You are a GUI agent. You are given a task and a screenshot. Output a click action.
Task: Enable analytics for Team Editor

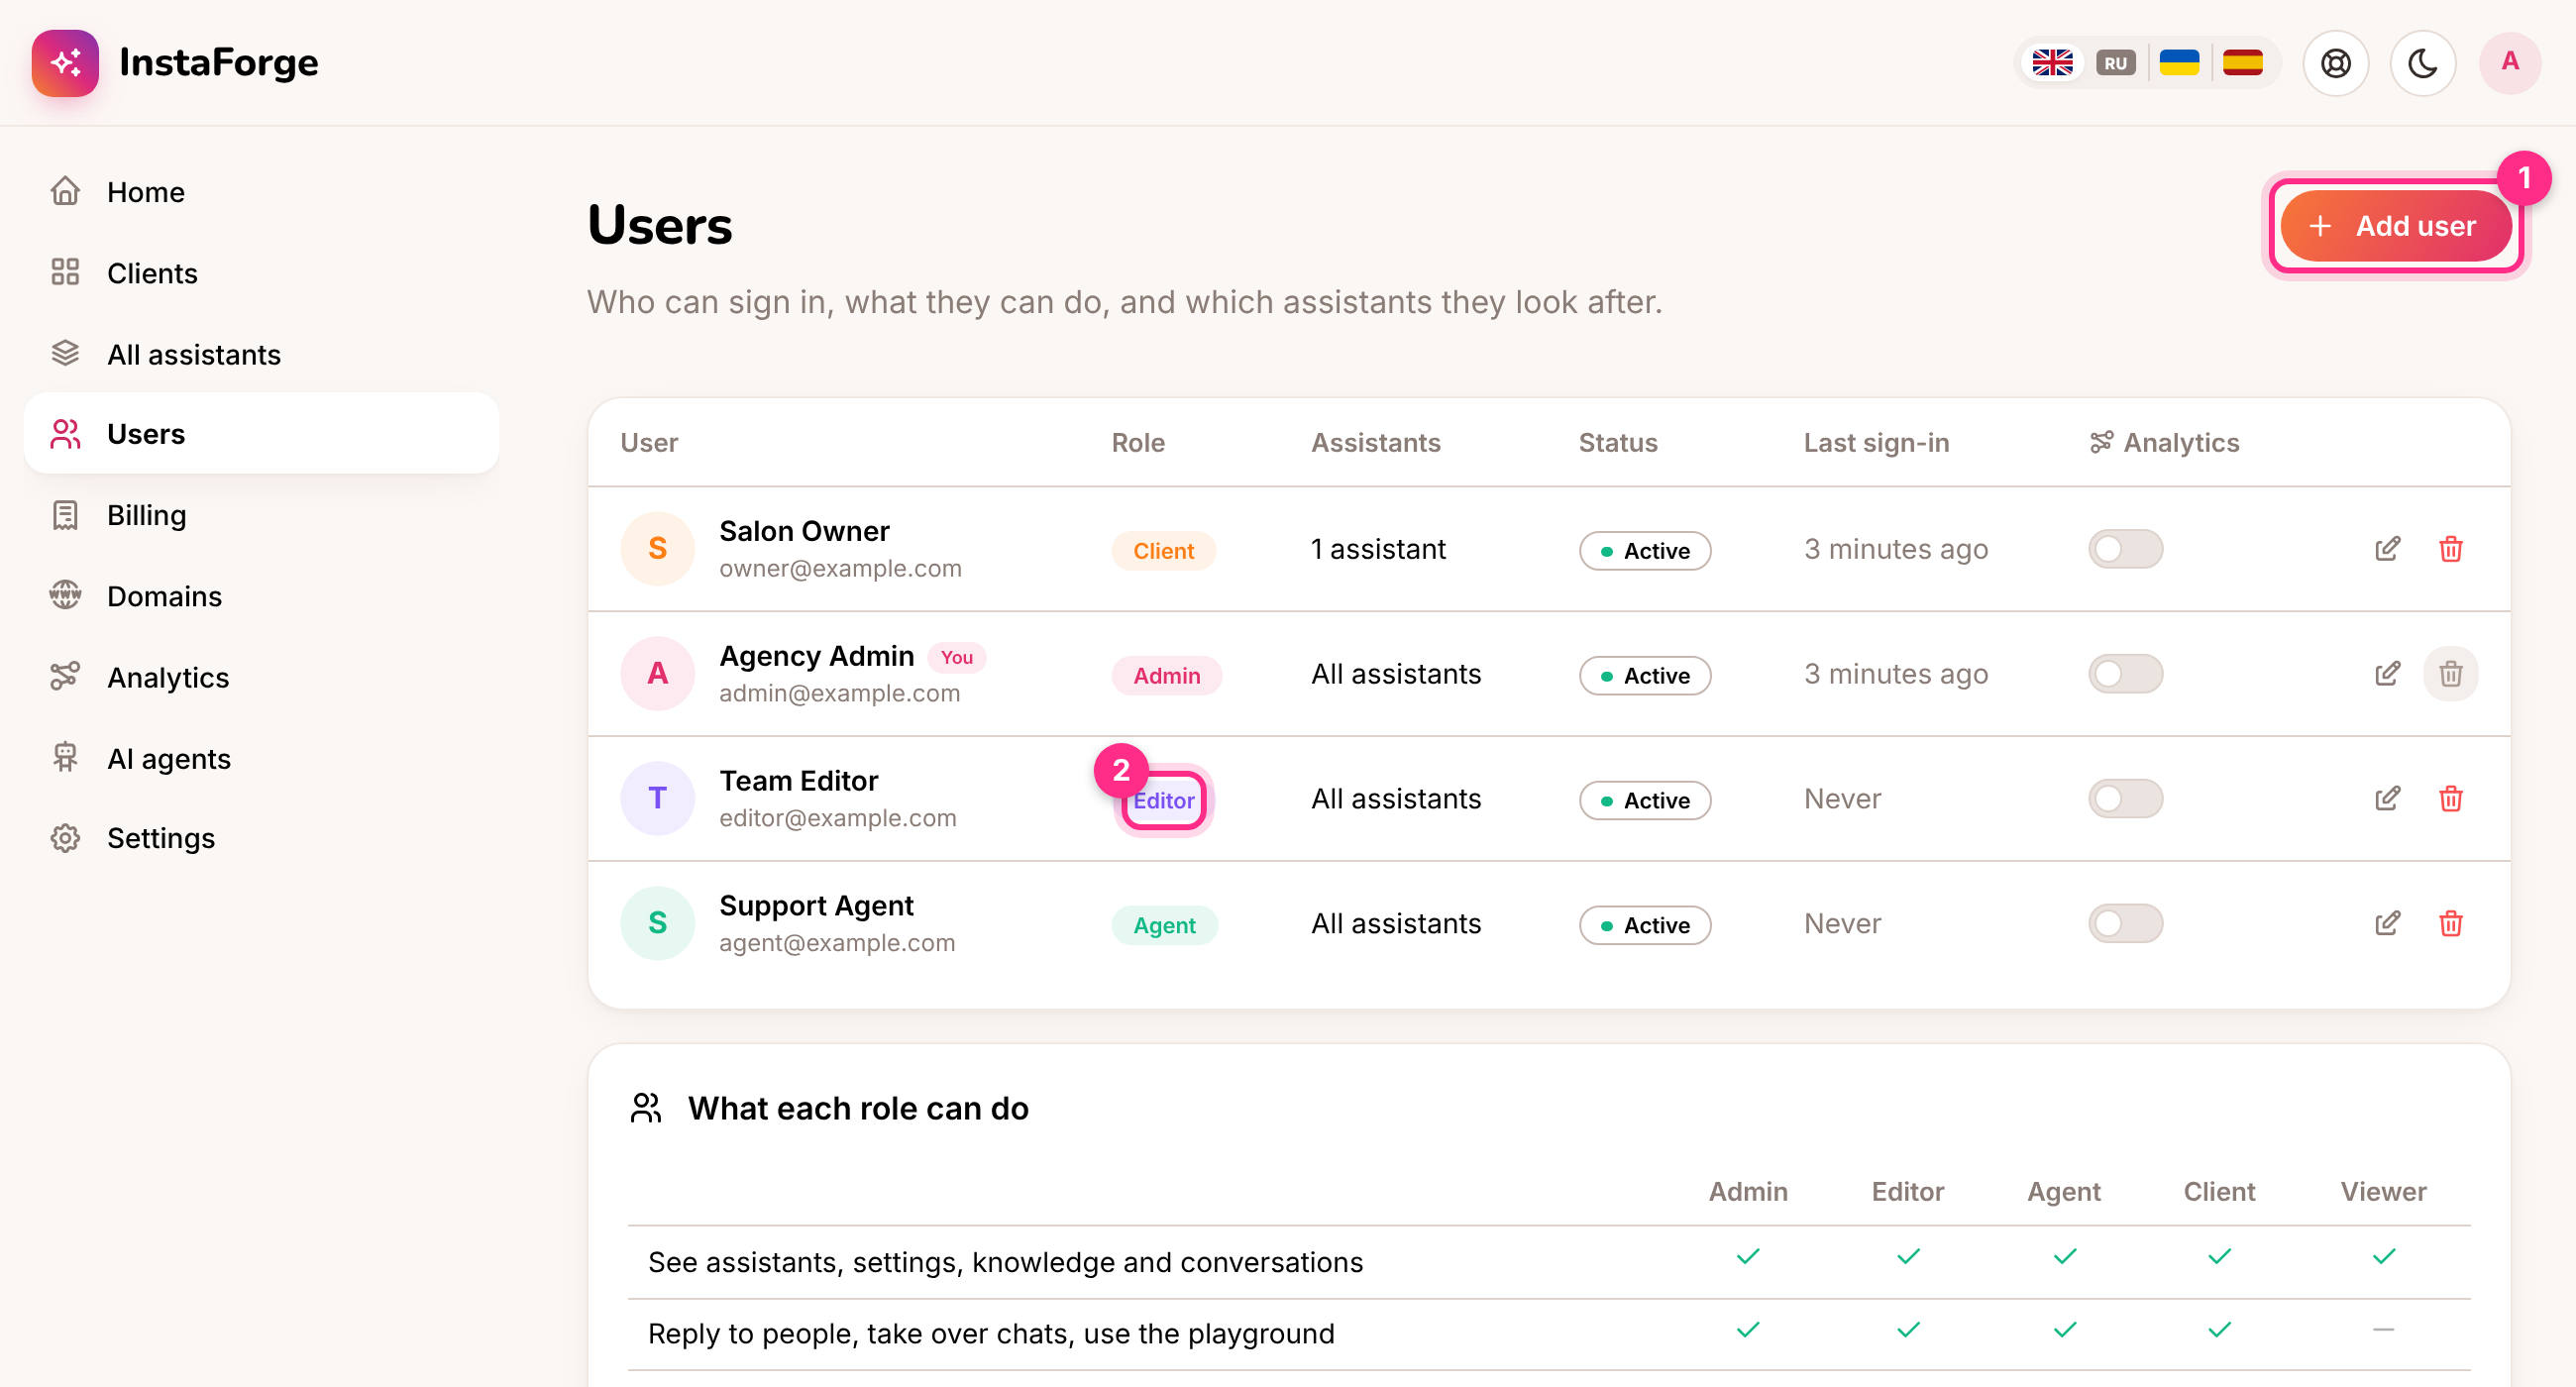coord(2125,799)
